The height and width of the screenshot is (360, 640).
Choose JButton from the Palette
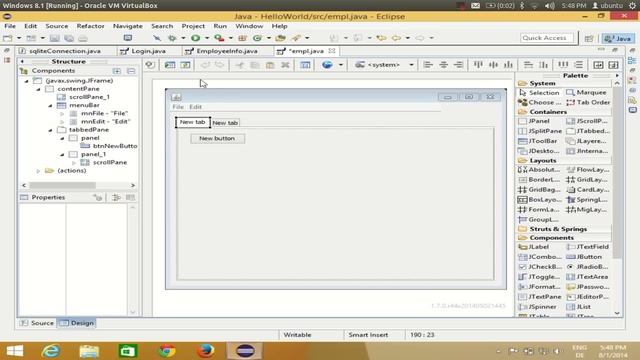tap(584, 257)
